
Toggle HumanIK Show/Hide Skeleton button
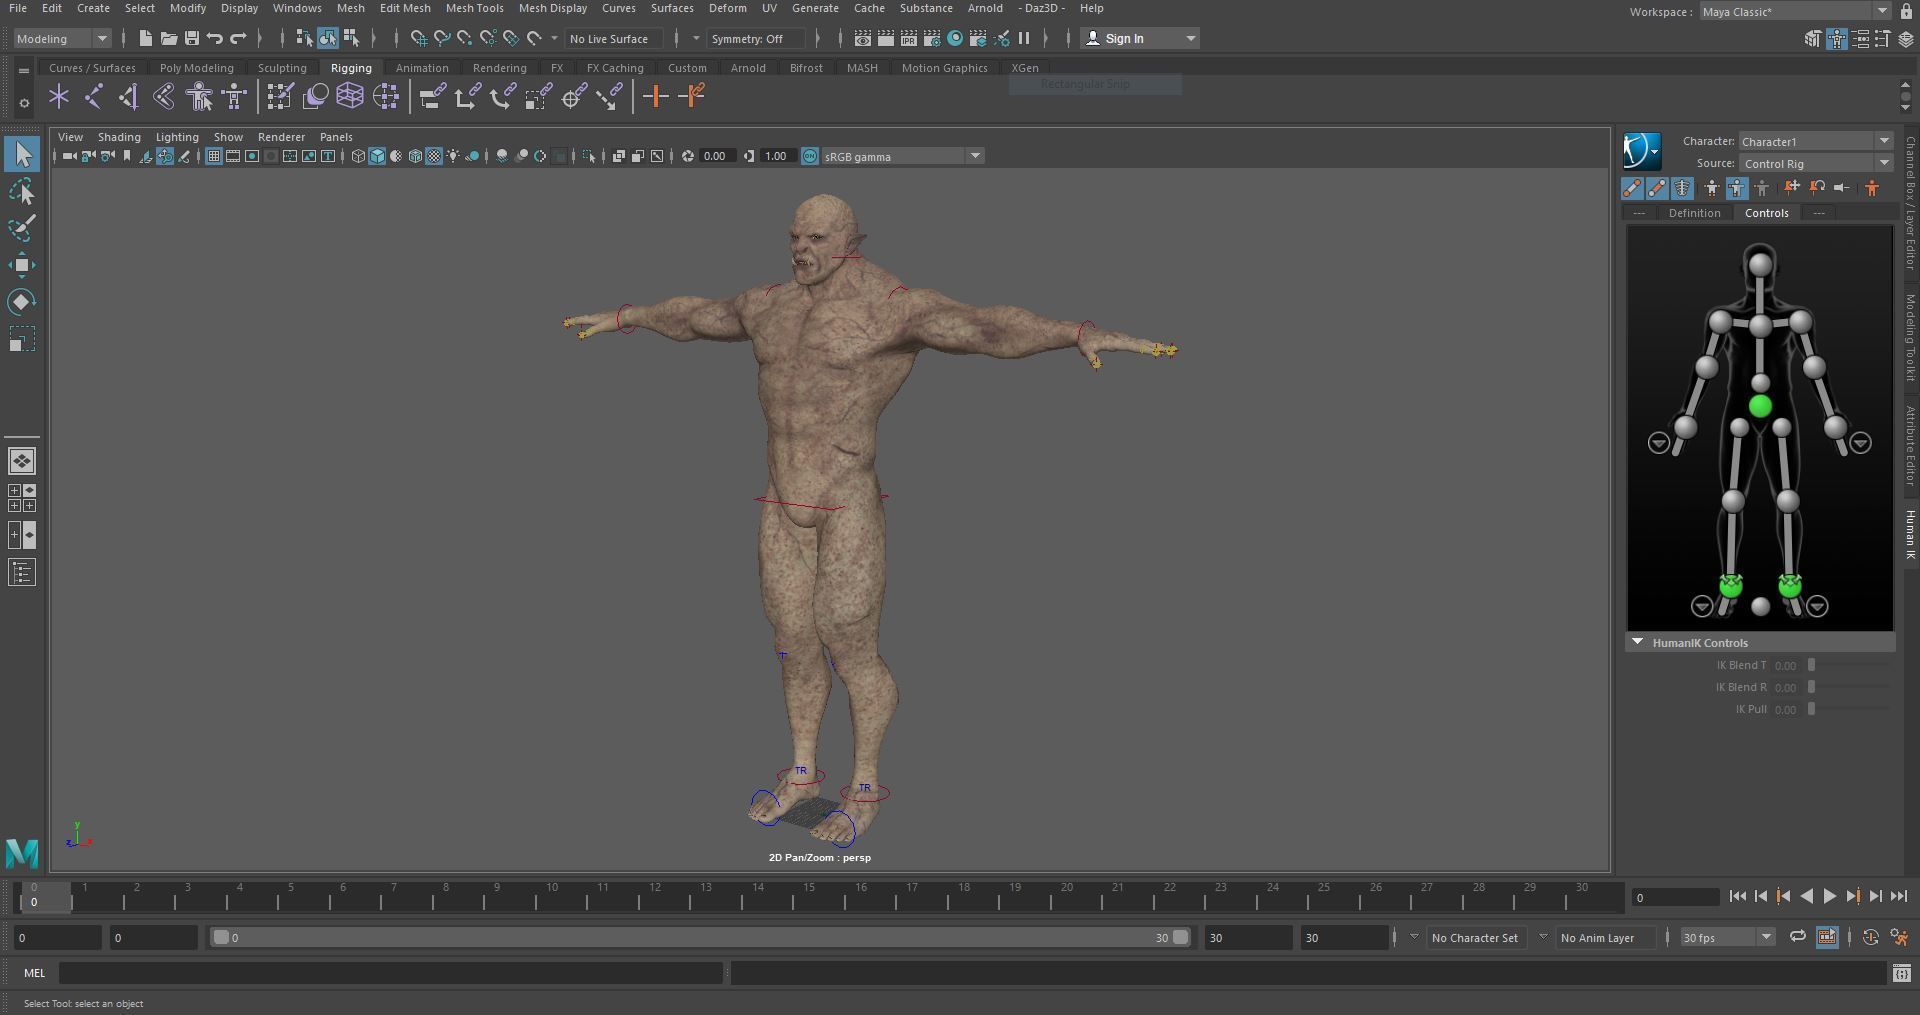(1683, 188)
